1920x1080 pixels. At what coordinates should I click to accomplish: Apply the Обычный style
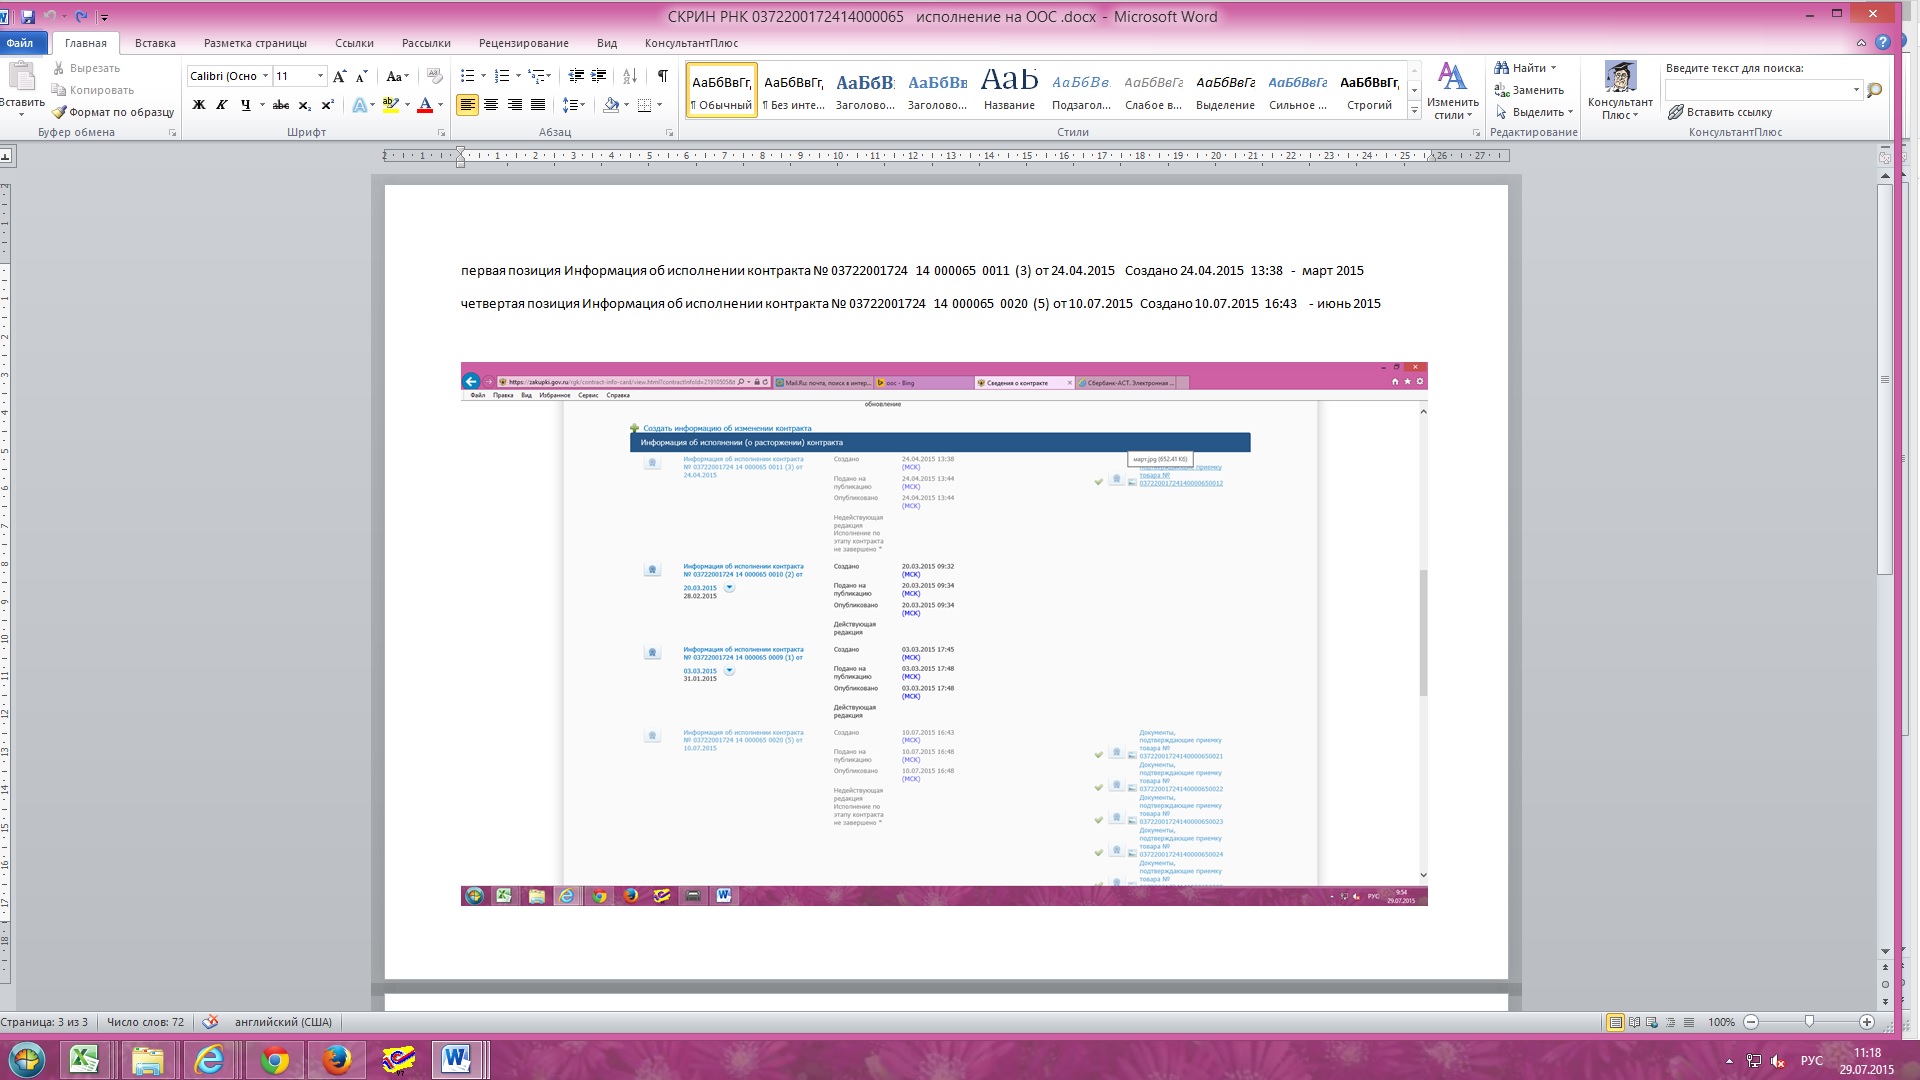pos(721,90)
